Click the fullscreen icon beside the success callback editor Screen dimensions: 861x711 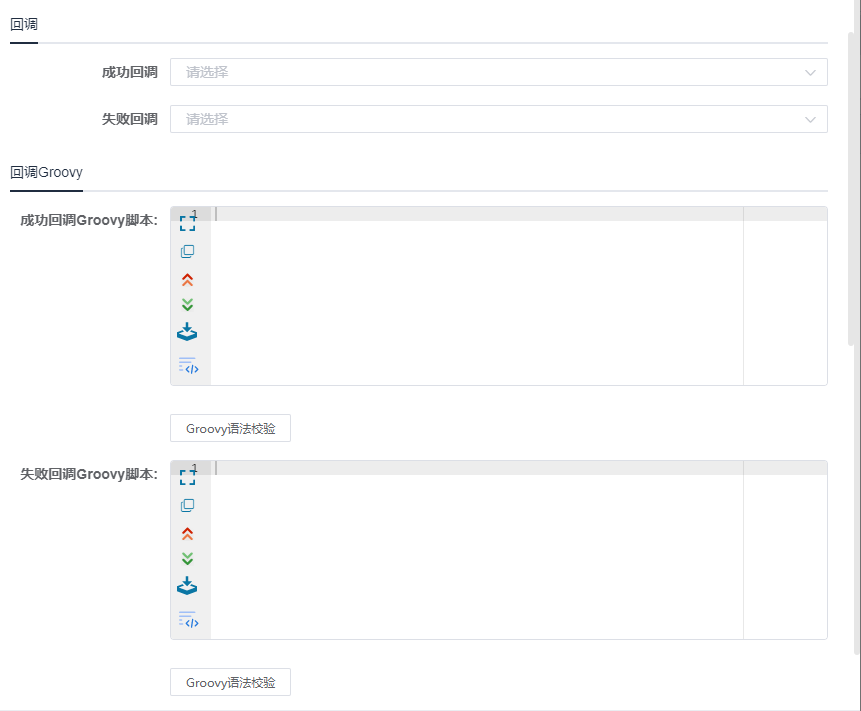coord(187,220)
